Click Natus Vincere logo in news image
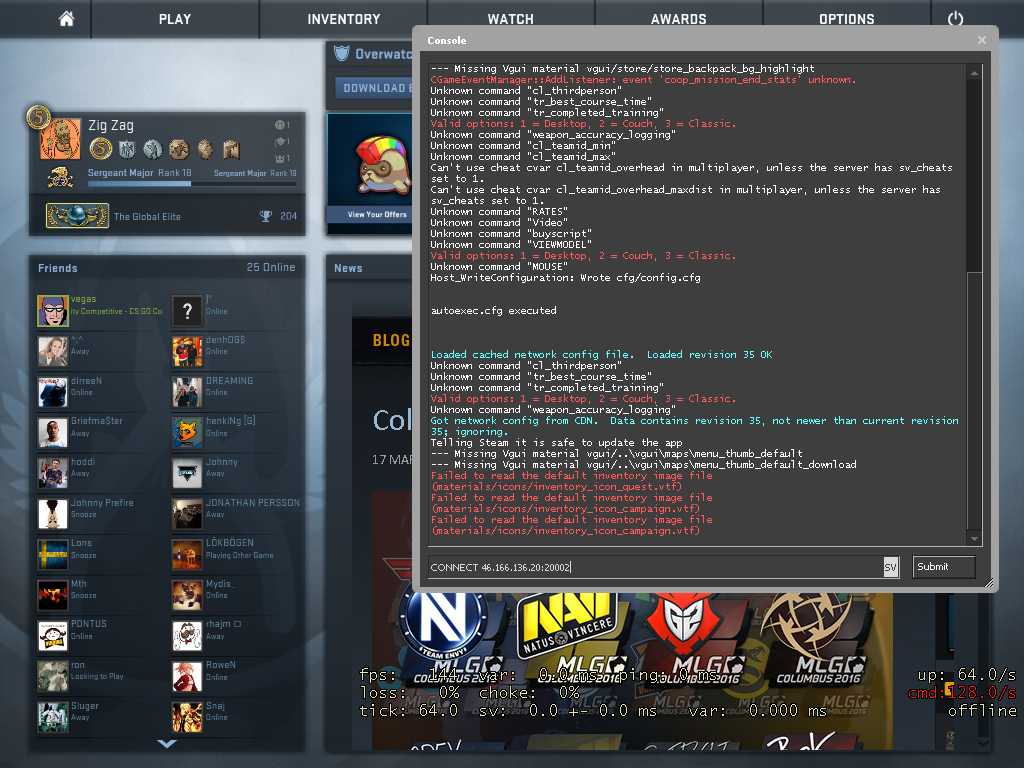The image size is (1024, 768). click(x=568, y=624)
